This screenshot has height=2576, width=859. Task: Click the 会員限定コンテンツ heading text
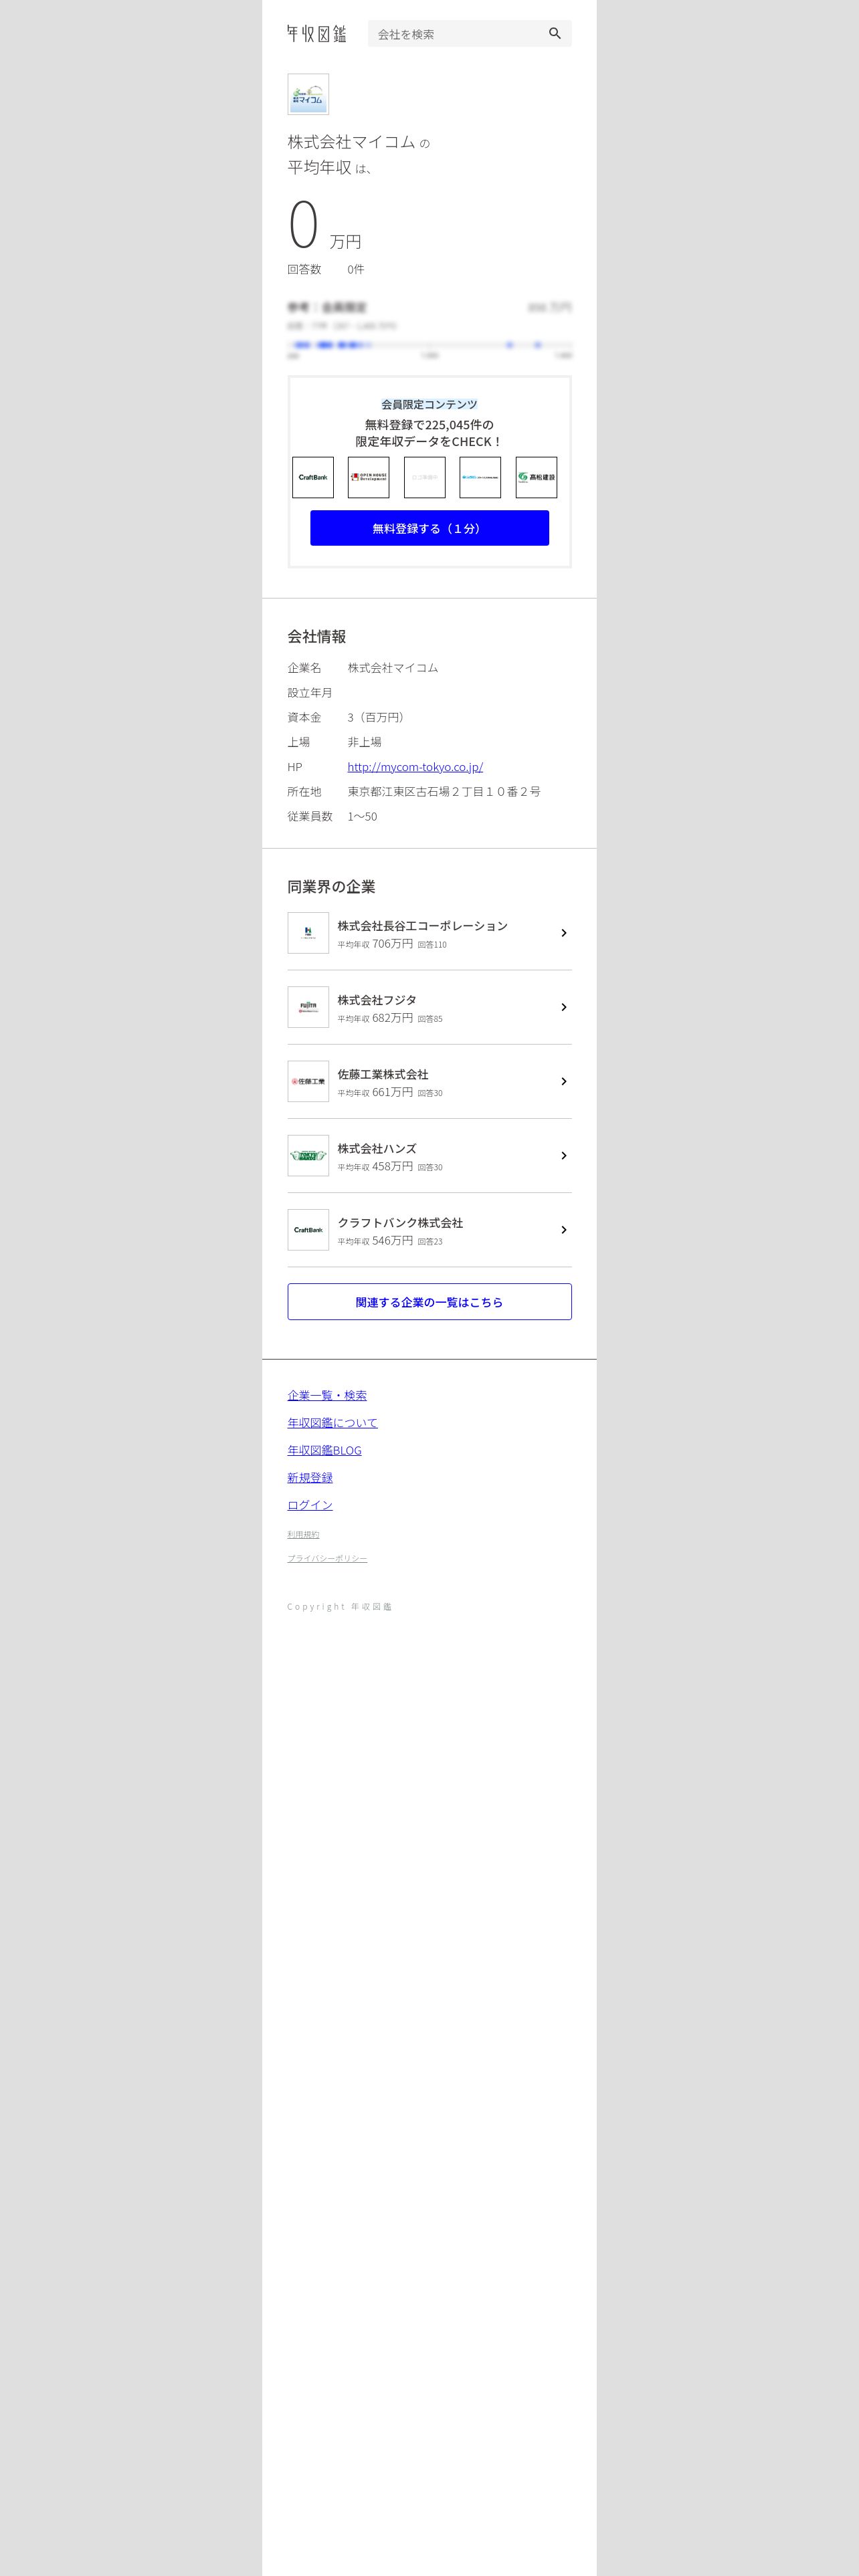429,404
